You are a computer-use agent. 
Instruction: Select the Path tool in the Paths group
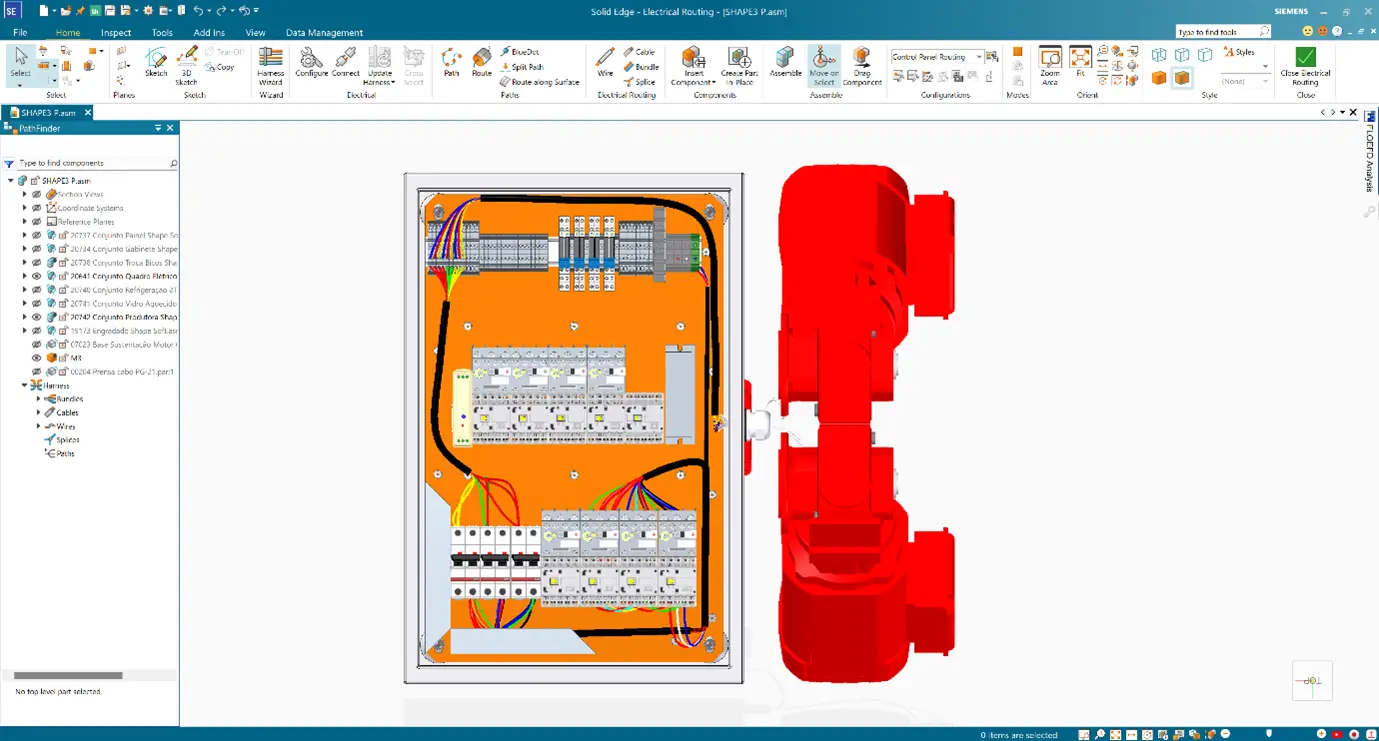(x=450, y=60)
